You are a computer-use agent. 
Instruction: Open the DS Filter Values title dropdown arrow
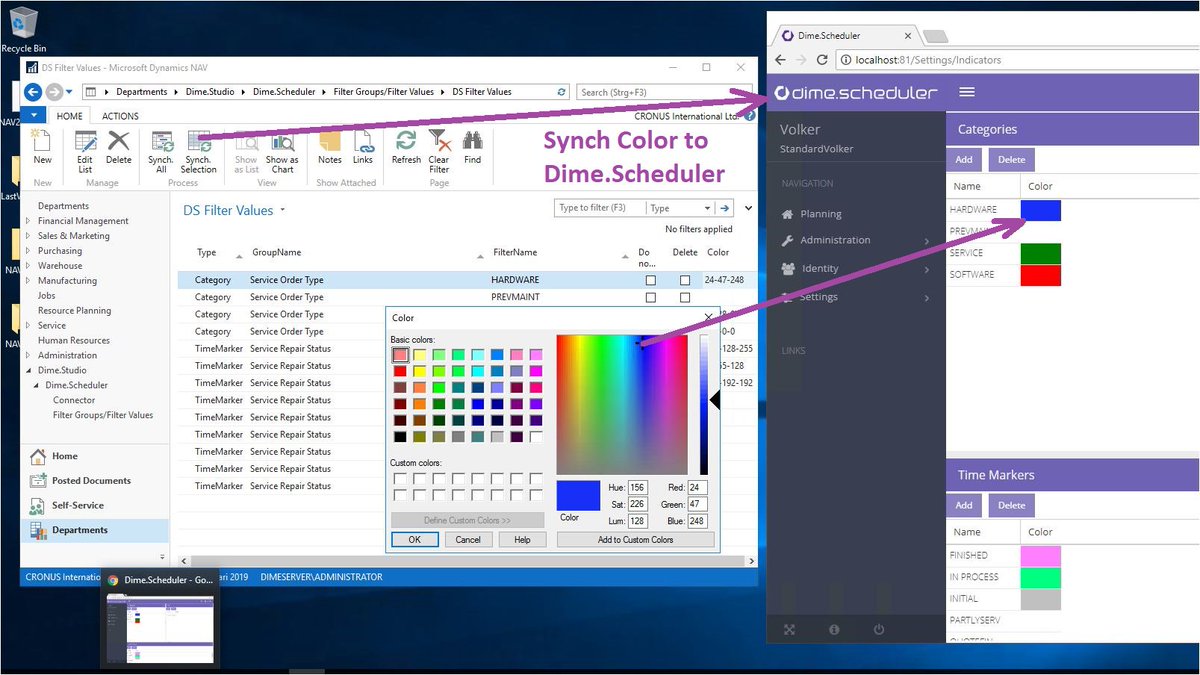pyautogui.click(x=282, y=211)
